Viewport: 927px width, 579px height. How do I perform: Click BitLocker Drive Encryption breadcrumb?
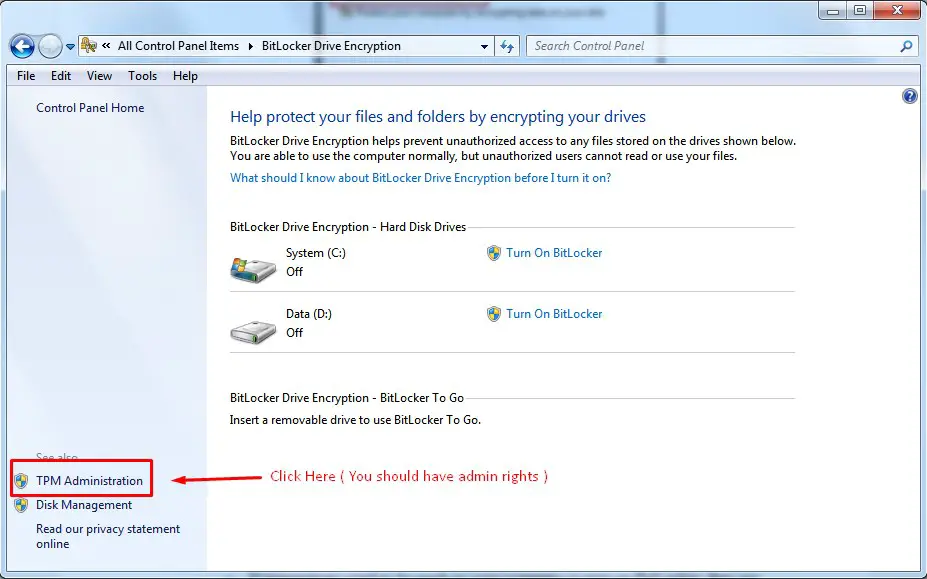[331, 46]
